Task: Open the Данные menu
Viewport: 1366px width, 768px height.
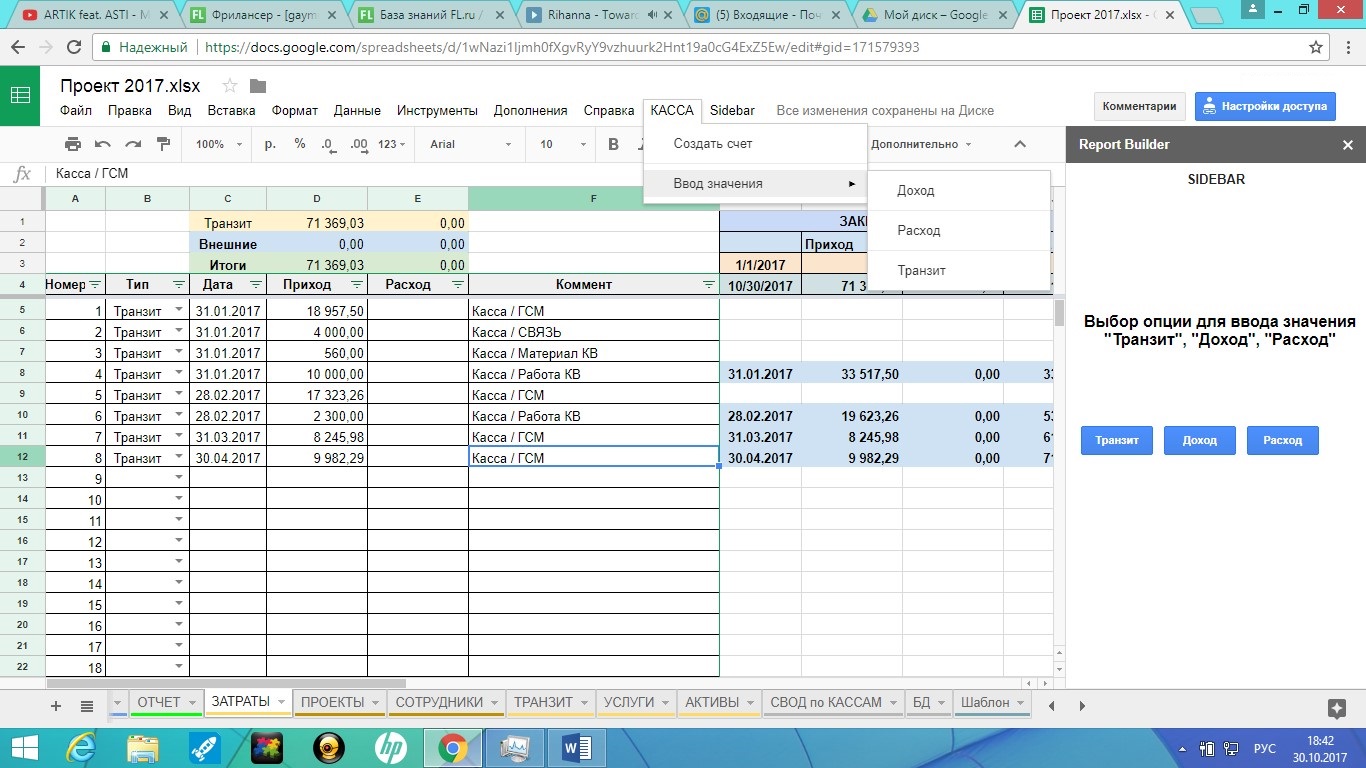Action: (x=357, y=111)
